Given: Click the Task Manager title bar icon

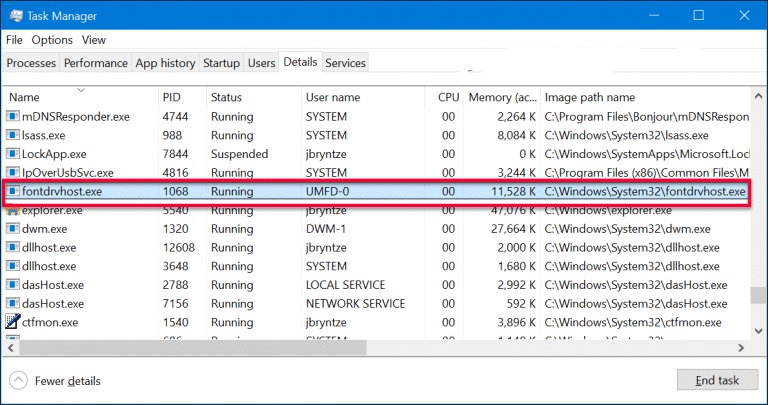Looking at the screenshot, I should tap(17, 16).
